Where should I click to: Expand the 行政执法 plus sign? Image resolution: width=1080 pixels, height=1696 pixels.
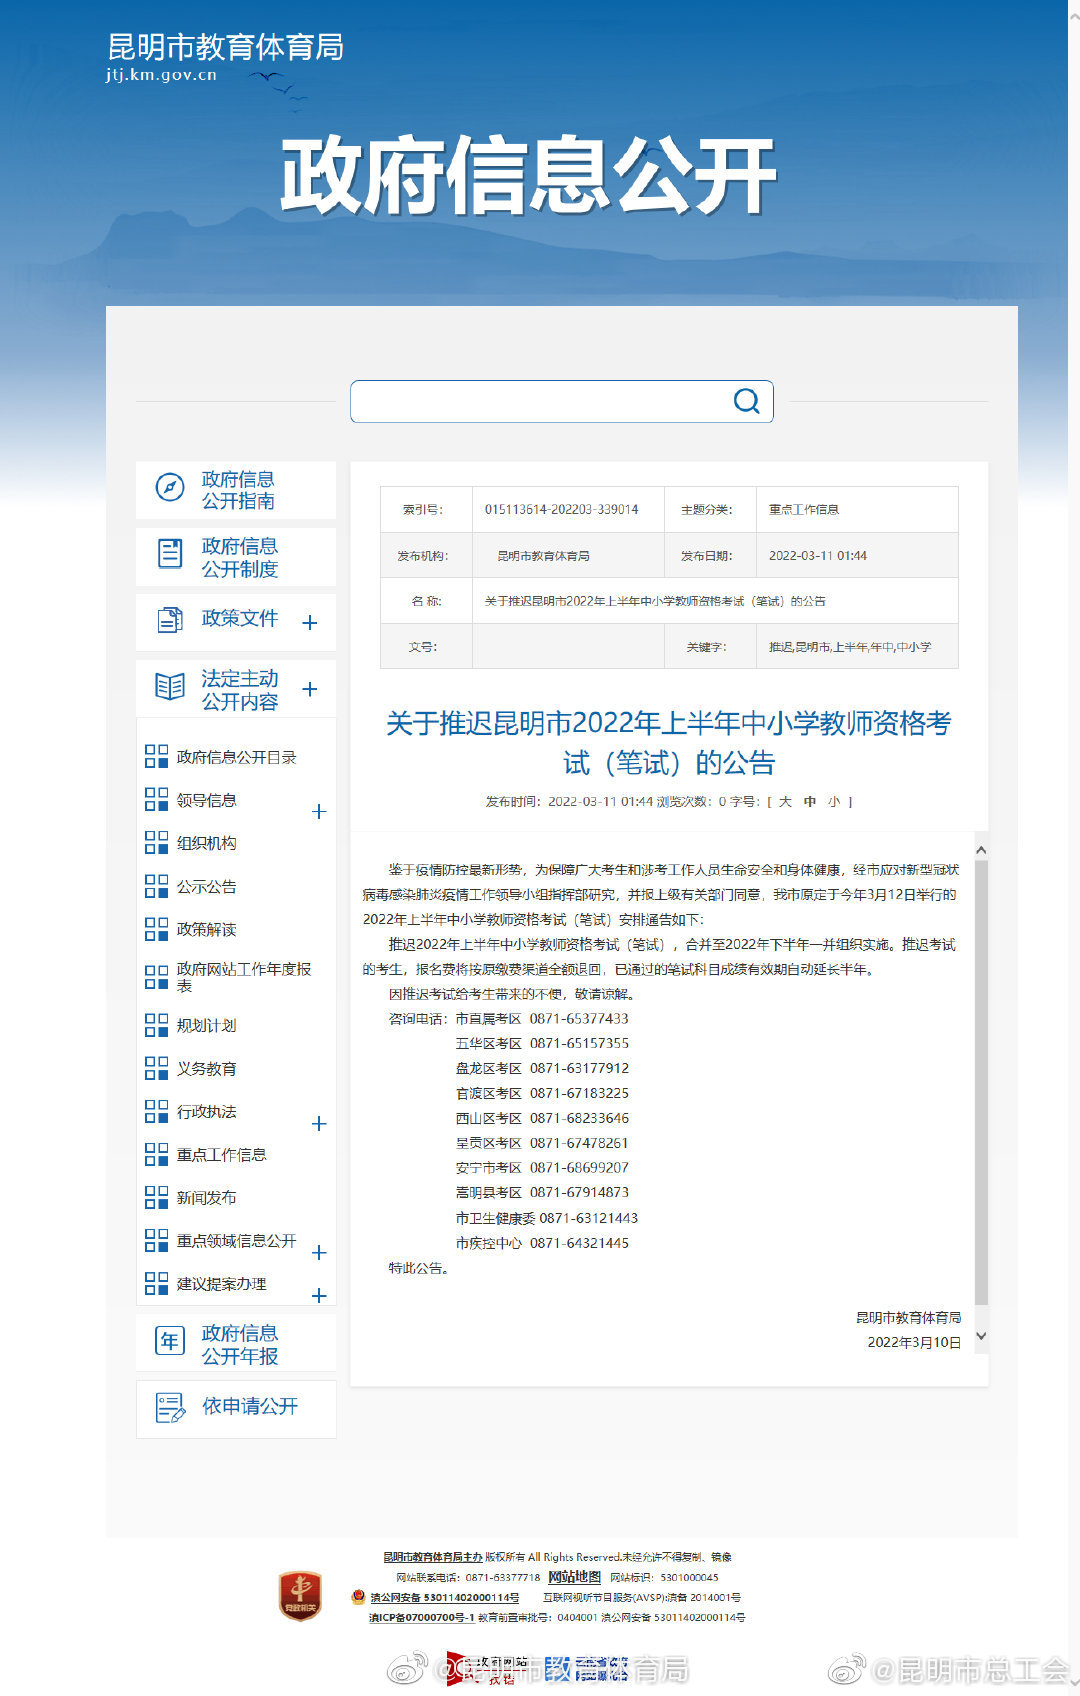click(x=319, y=1123)
